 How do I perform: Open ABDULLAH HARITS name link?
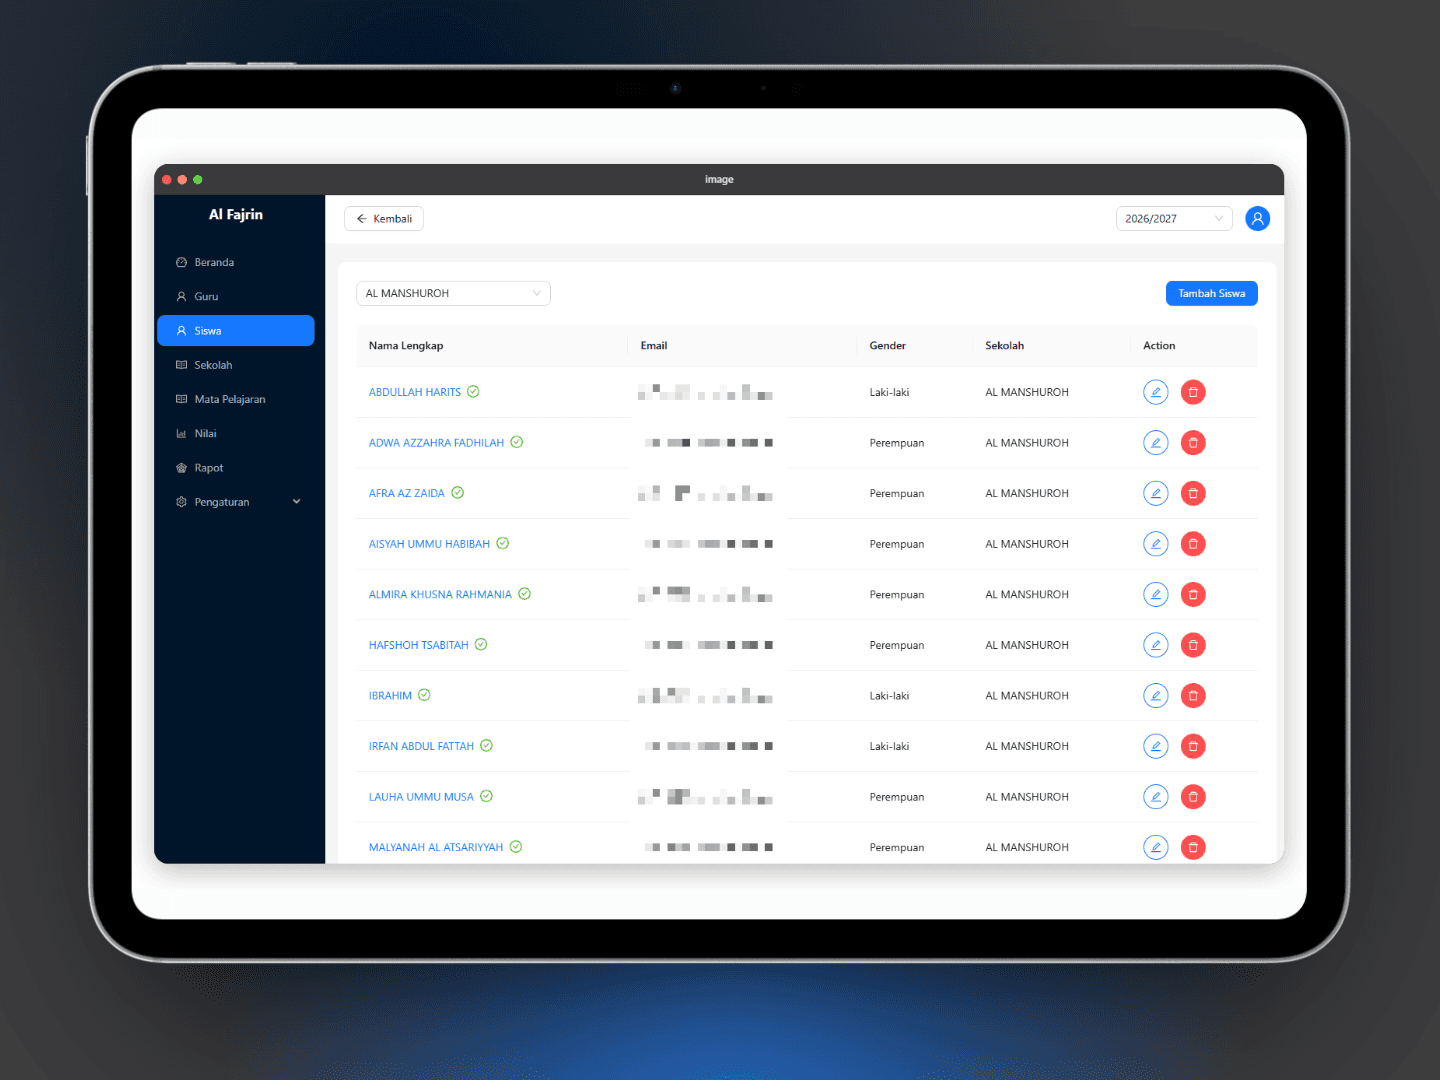pos(415,392)
